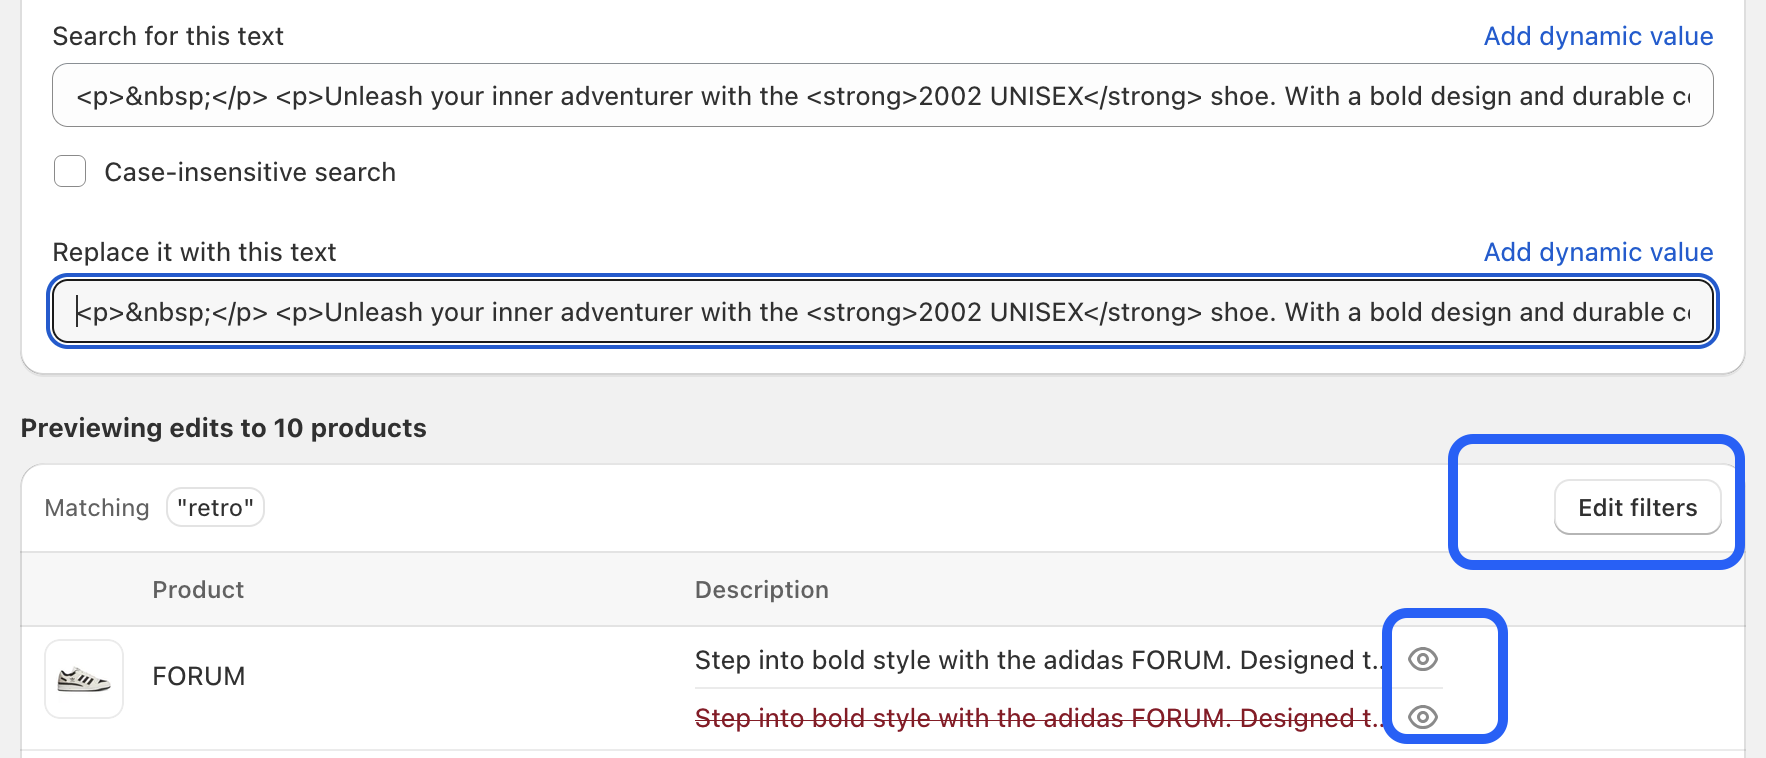Click the Description column header
Screen dimensions: 1766x758
click(x=761, y=589)
